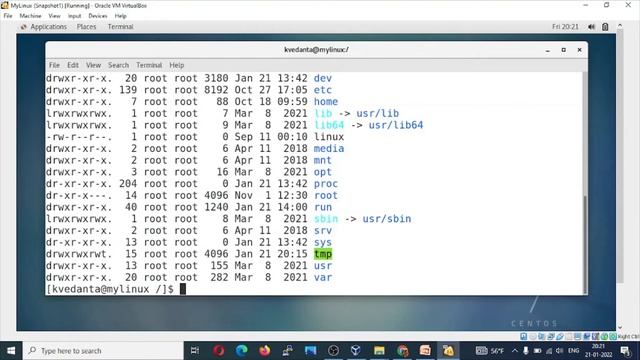
Task: Open OBS Studio from the taskbar
Action: click(x=333, y=351)
